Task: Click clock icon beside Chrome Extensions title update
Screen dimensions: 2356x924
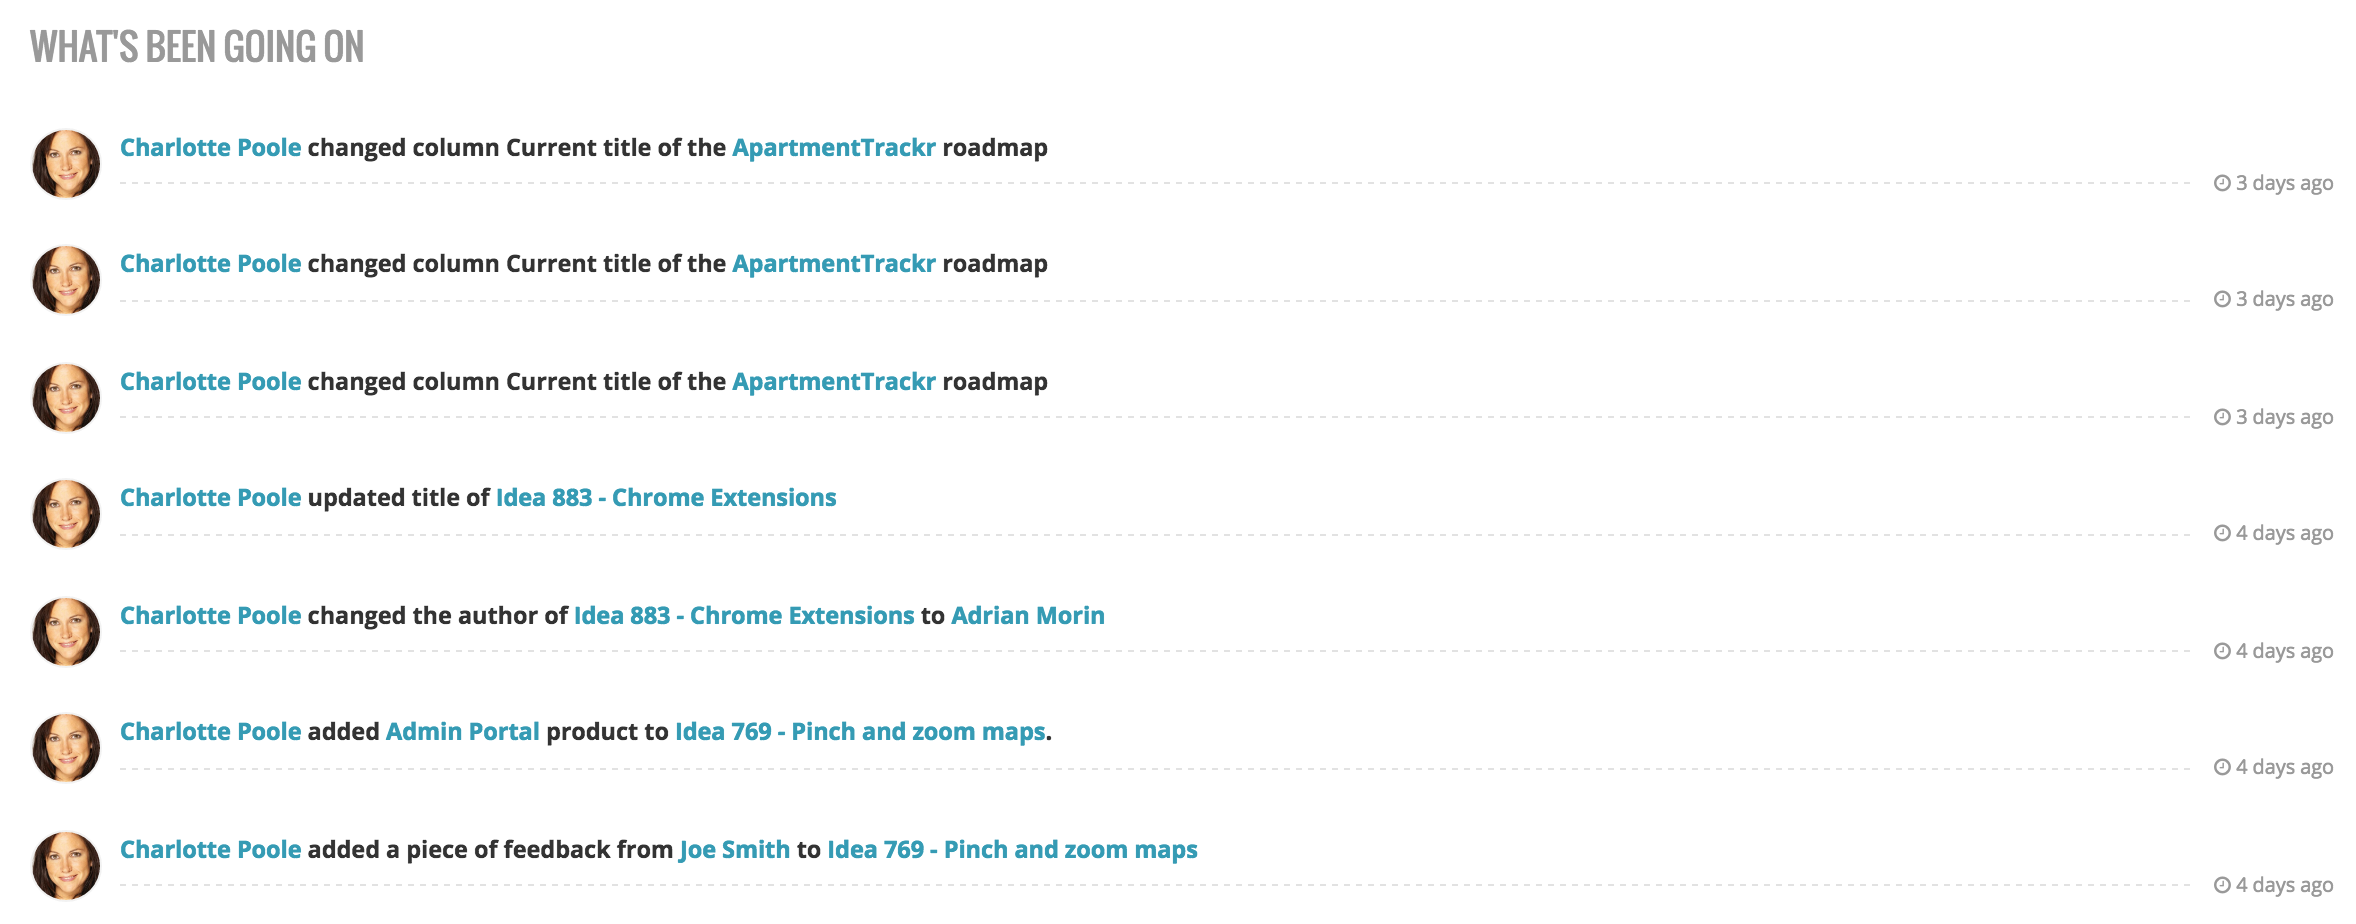Action: point(2222,533)
